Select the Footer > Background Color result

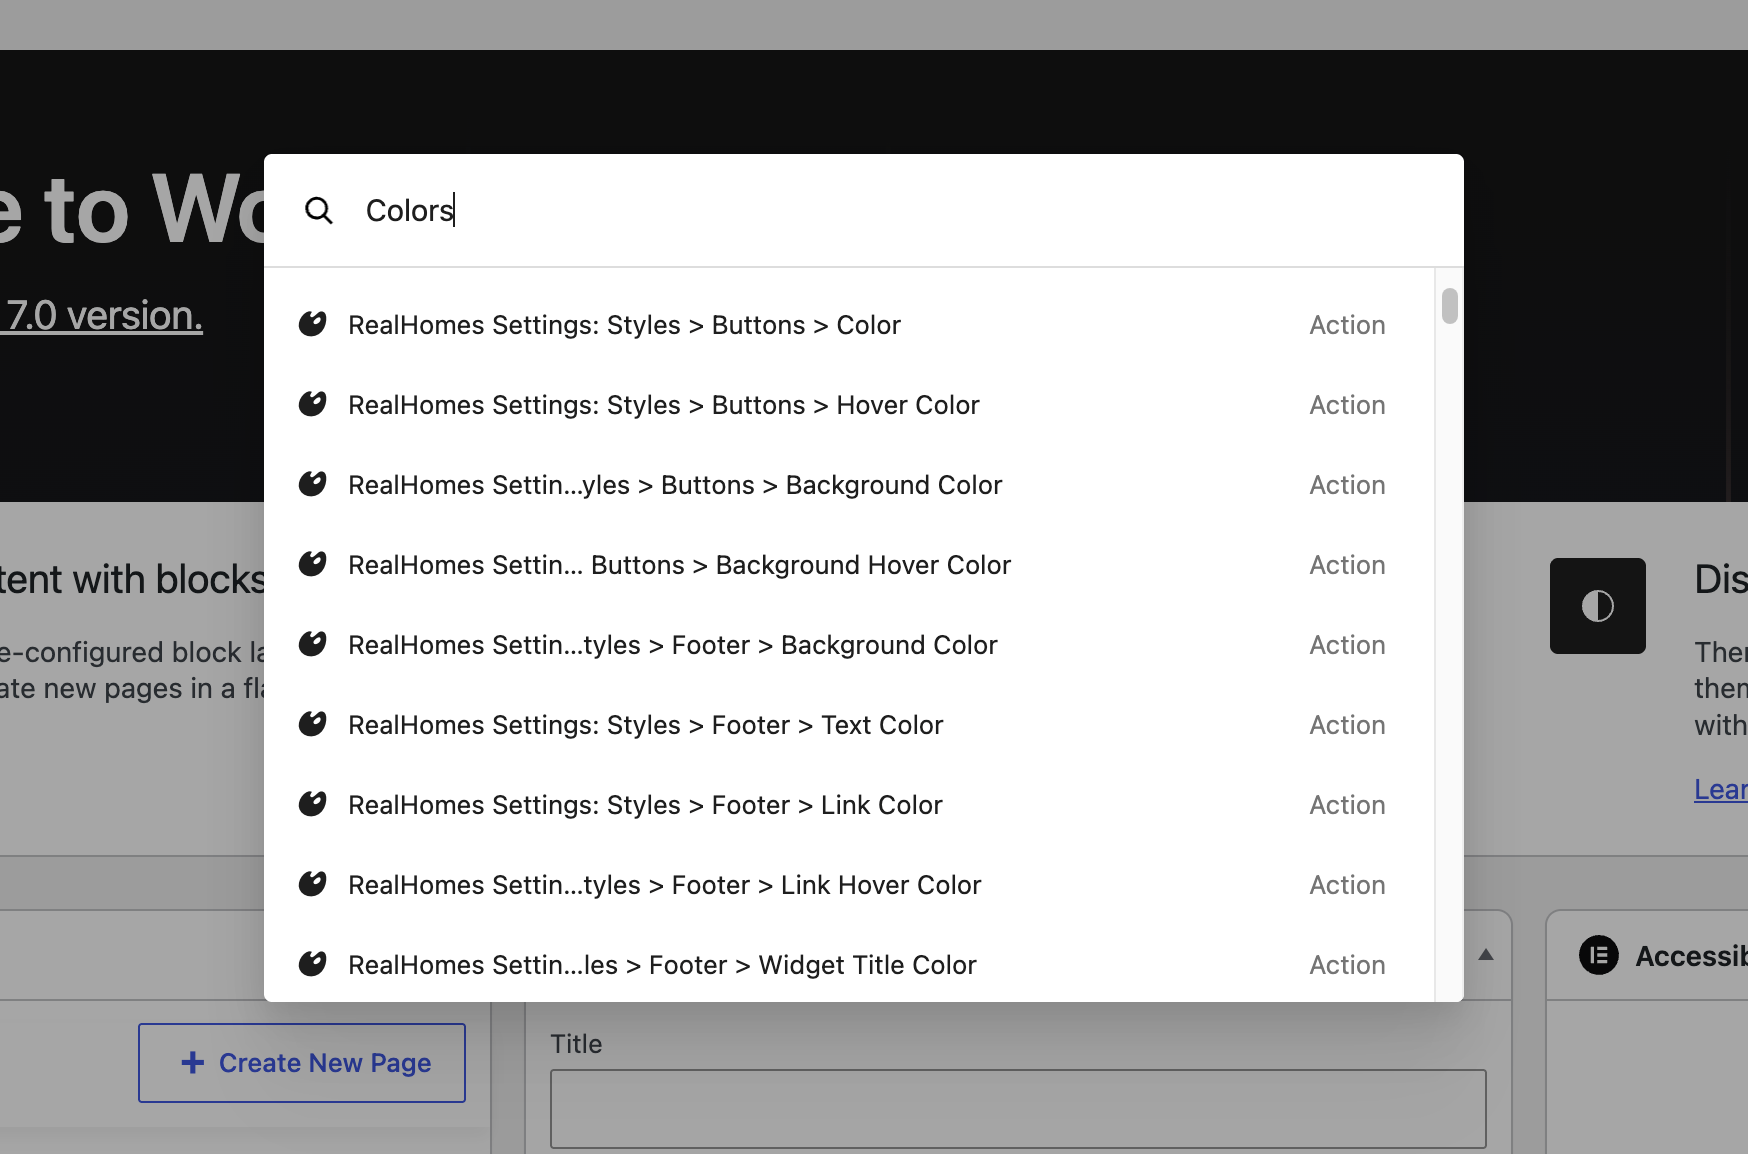tap(849, 645)
